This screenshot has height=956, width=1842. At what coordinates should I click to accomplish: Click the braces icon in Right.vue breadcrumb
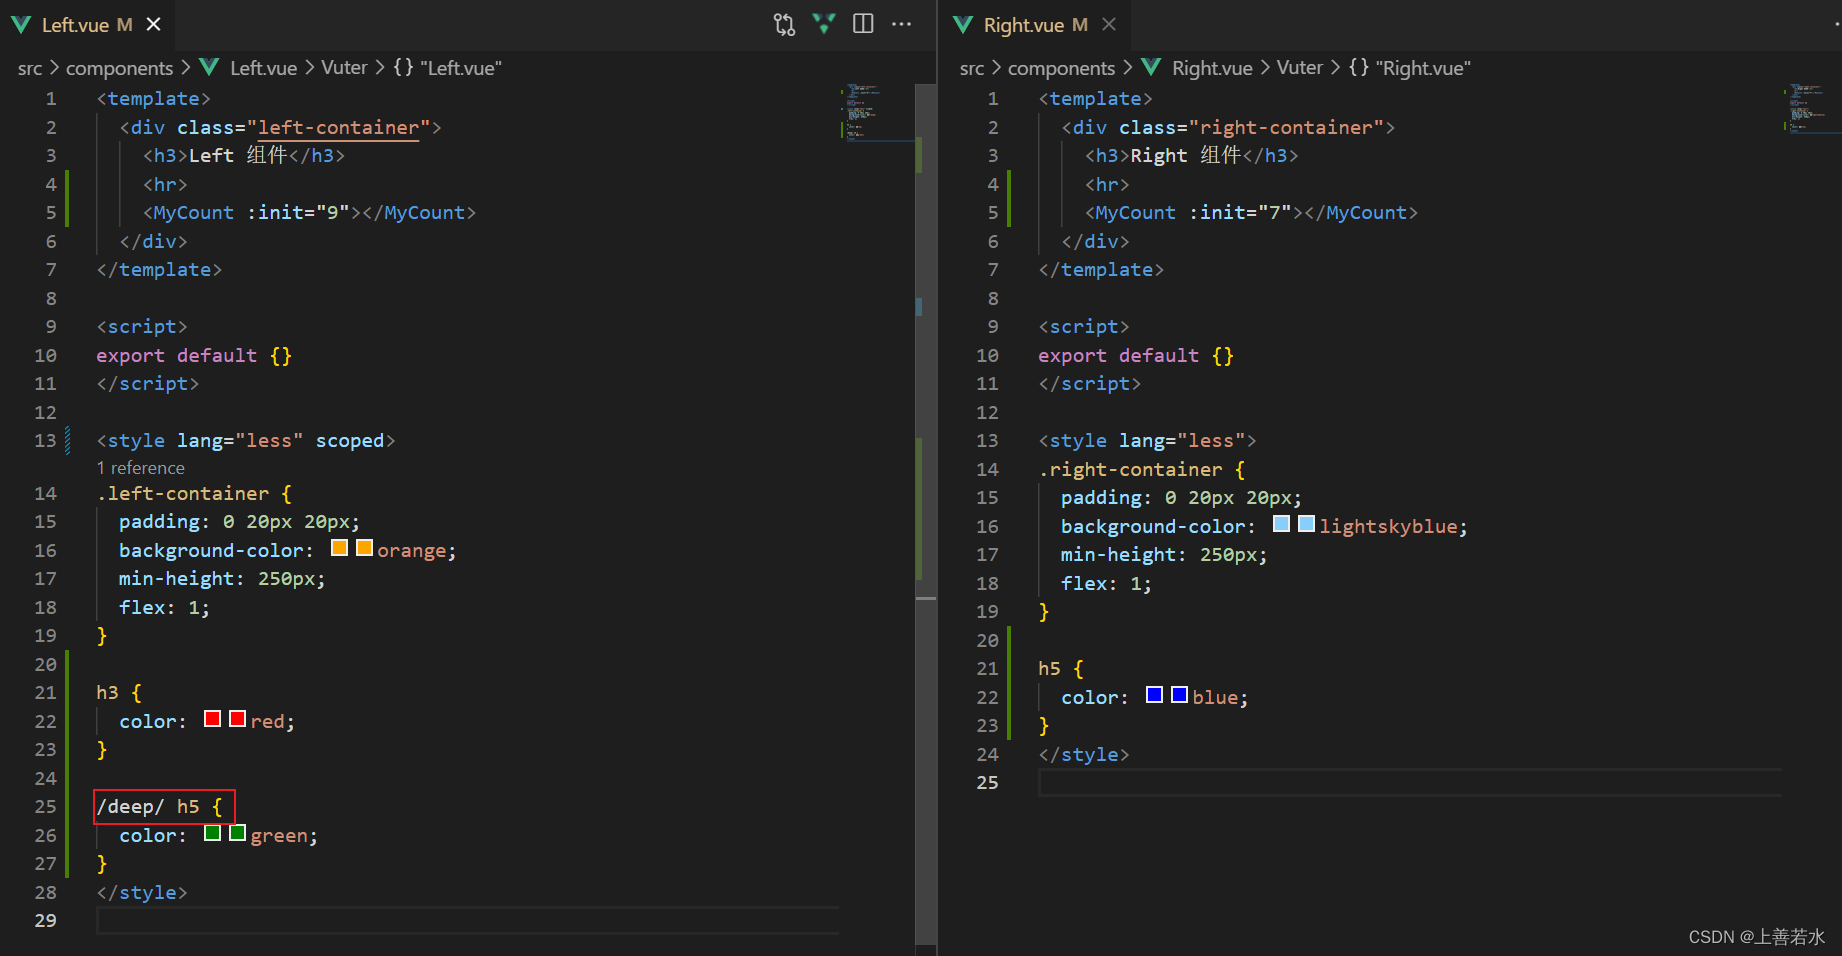pyautogui.click(x=1358, y=67)
